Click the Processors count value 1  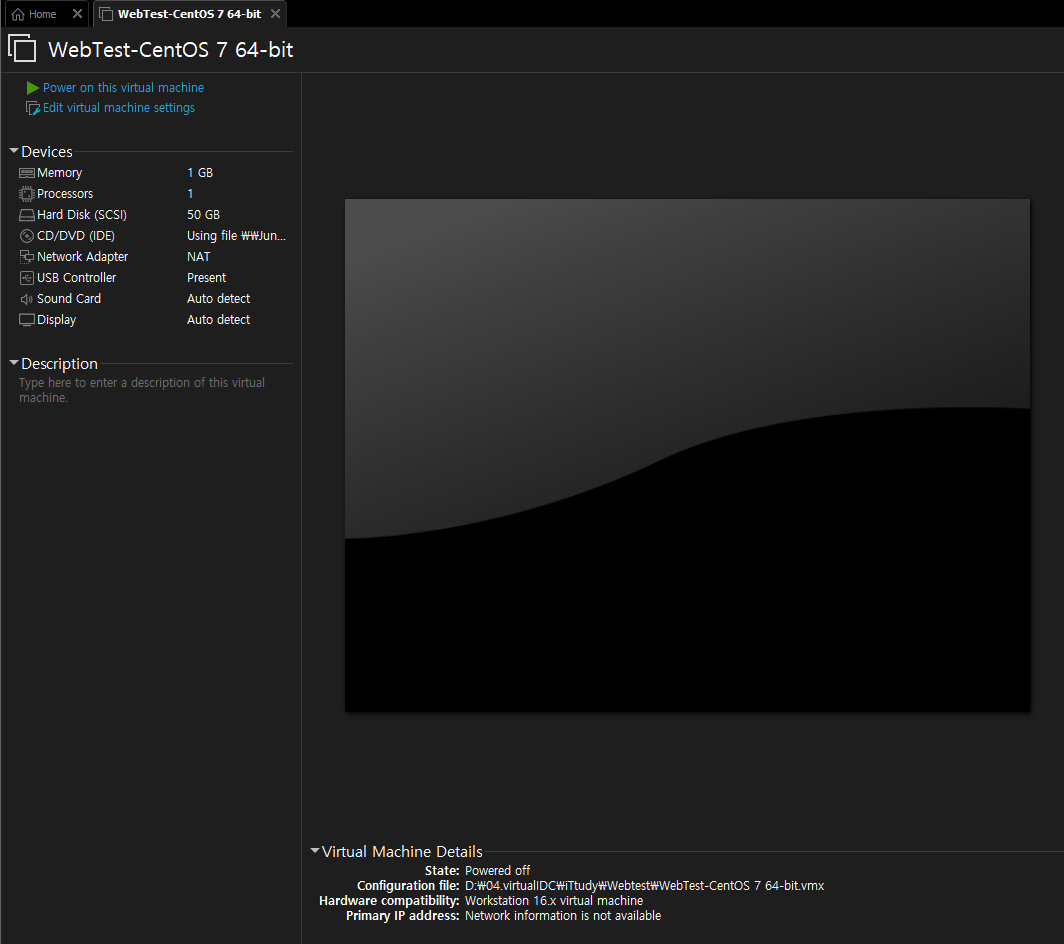pos(191,194)
